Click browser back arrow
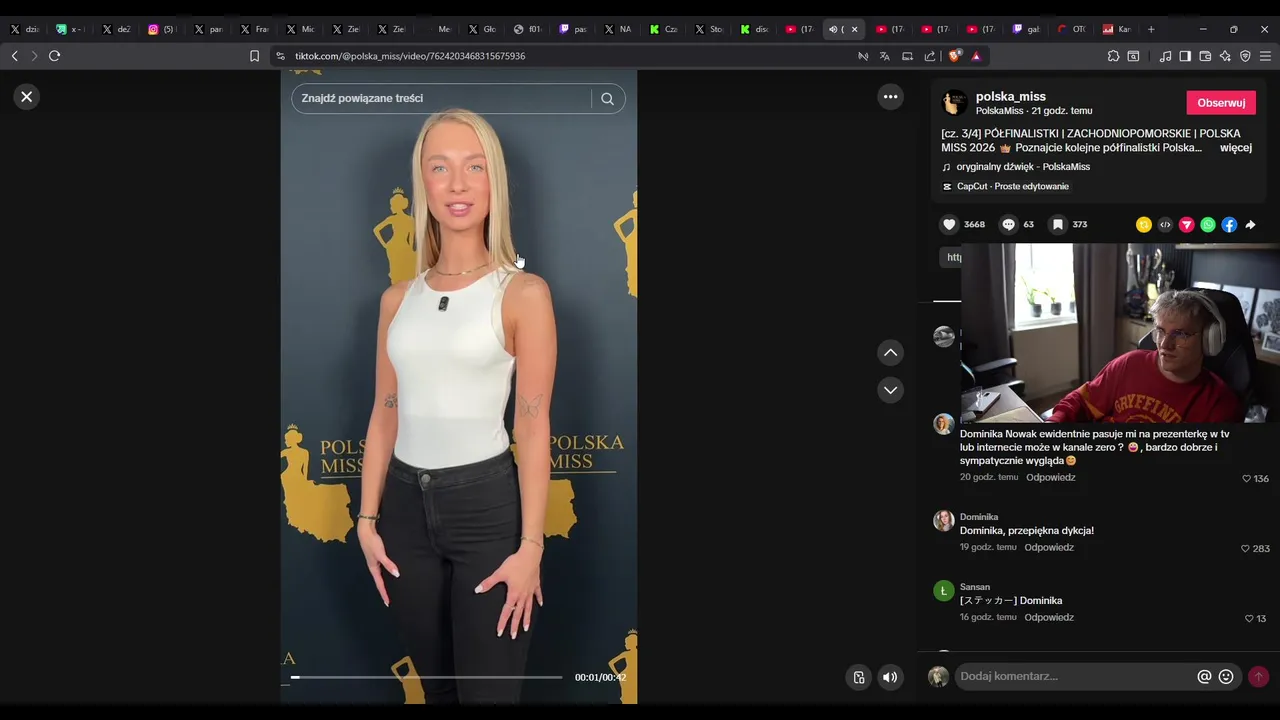 pyautogui.click(x=14, y=56)
